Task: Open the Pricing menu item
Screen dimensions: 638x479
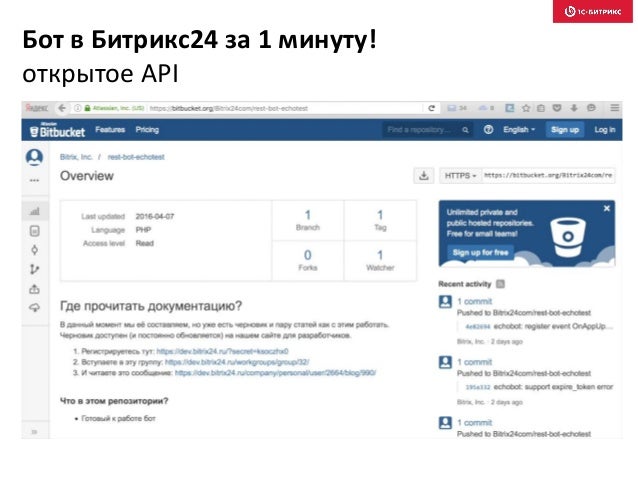Action: coord(147,130)
